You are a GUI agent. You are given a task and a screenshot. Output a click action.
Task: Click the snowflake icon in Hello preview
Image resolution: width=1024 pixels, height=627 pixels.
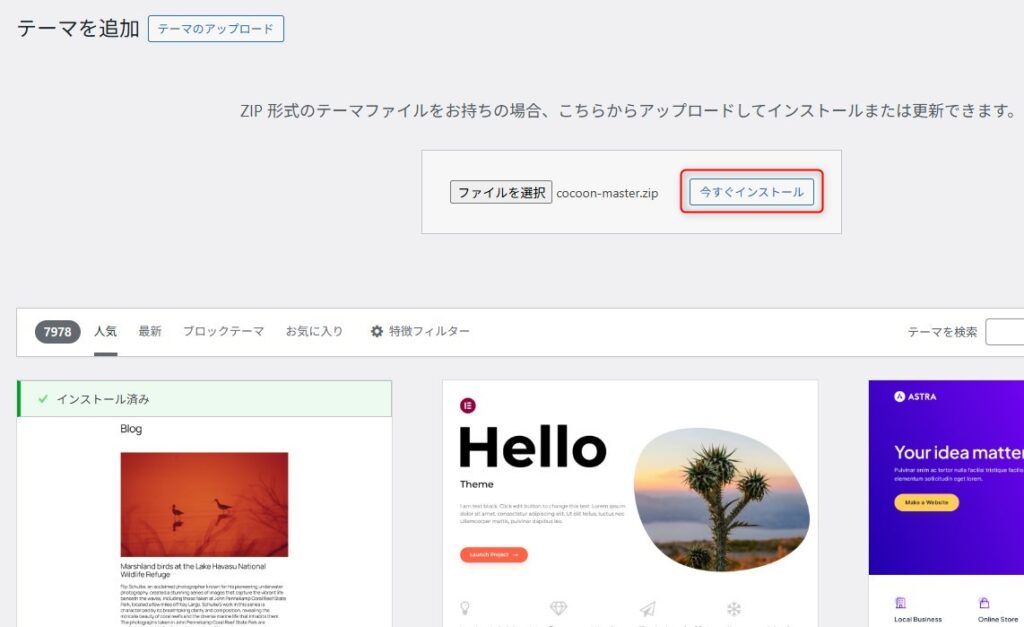point(734,608)
